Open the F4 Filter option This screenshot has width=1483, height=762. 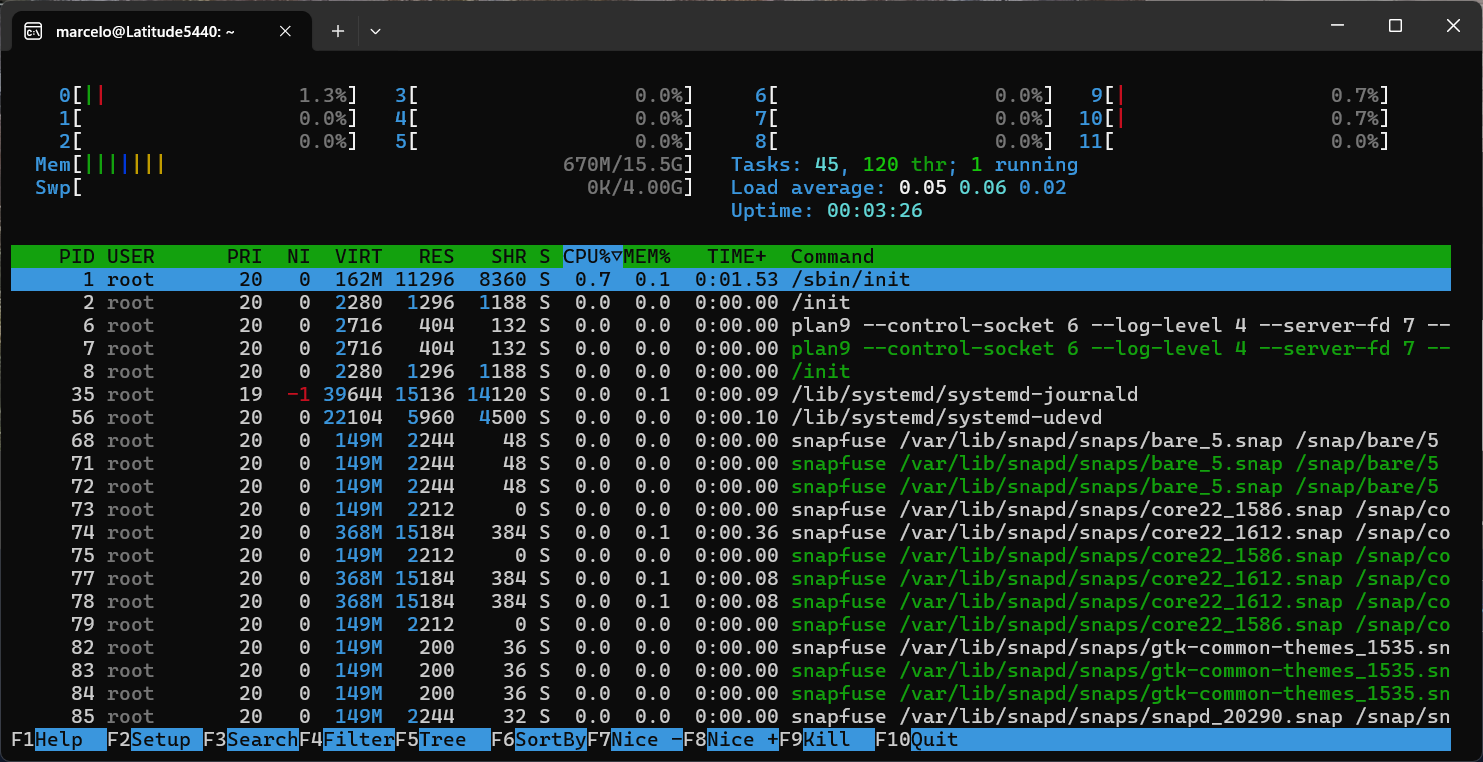tap(347, 740)
